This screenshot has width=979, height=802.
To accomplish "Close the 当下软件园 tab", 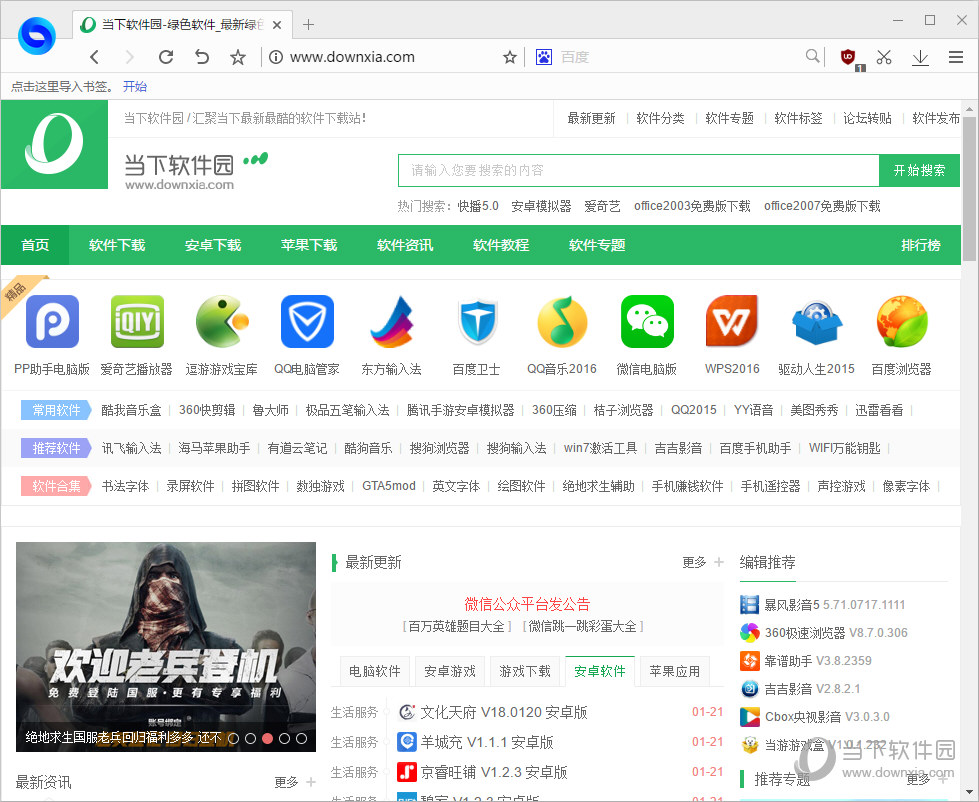I will [x=277, y=25].
